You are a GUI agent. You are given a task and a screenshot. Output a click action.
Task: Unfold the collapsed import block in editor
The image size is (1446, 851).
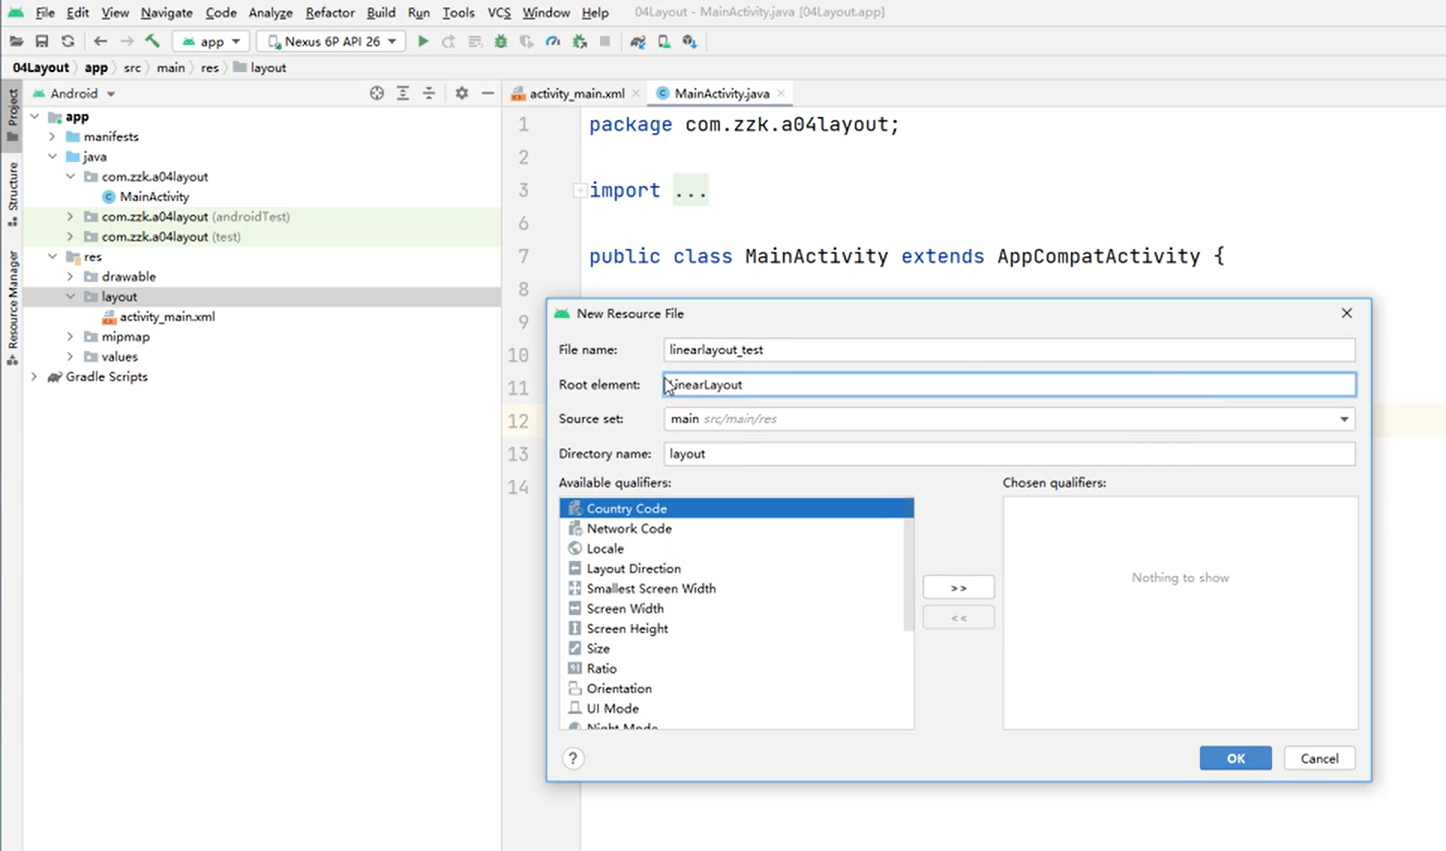coord(579,190)
